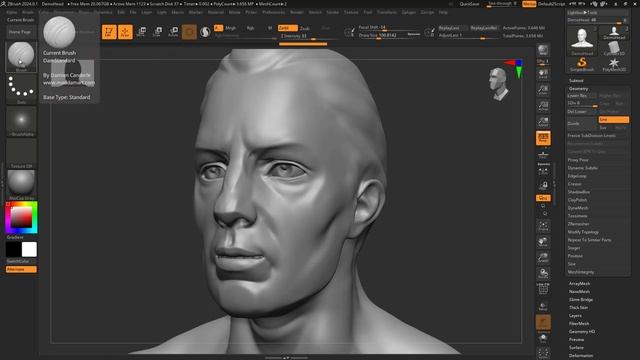Viewport: 640px width, 360px height.
Task: Toggle the lock camera icon
Action: click(543, 186)
